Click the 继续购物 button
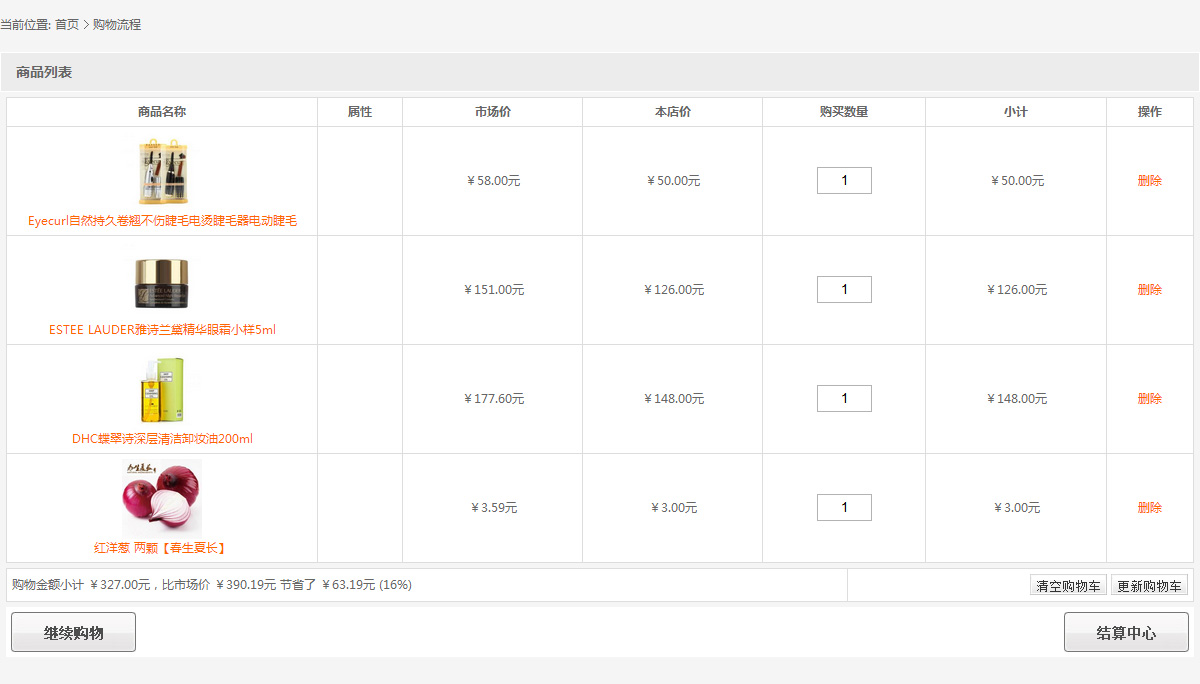 coord(73,632)
